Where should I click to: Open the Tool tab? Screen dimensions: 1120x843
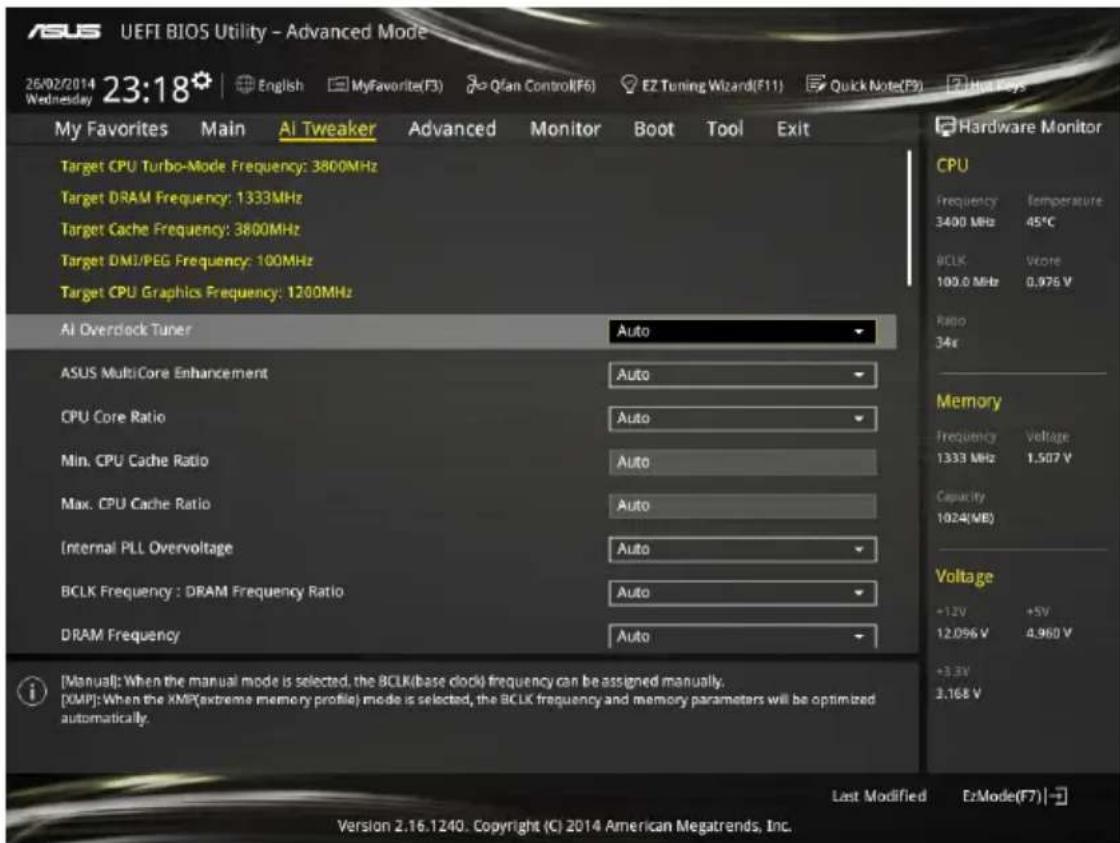click(725, 129)
